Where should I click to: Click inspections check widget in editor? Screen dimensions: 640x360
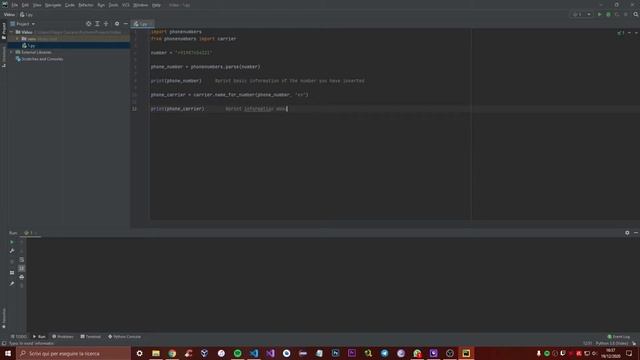pos(621,33)
